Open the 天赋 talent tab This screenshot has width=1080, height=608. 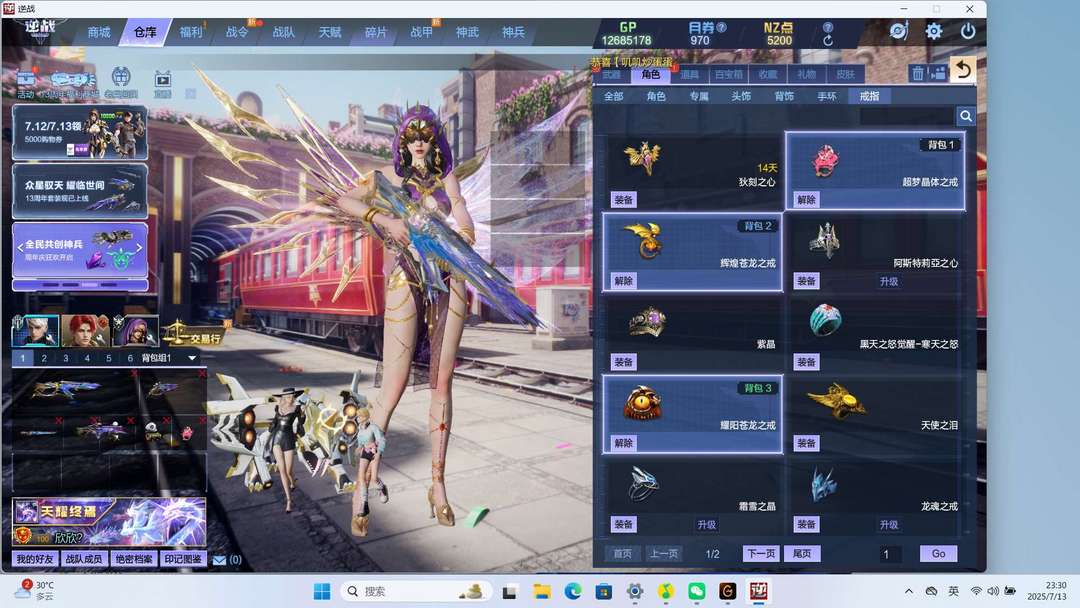click(329, 32)
